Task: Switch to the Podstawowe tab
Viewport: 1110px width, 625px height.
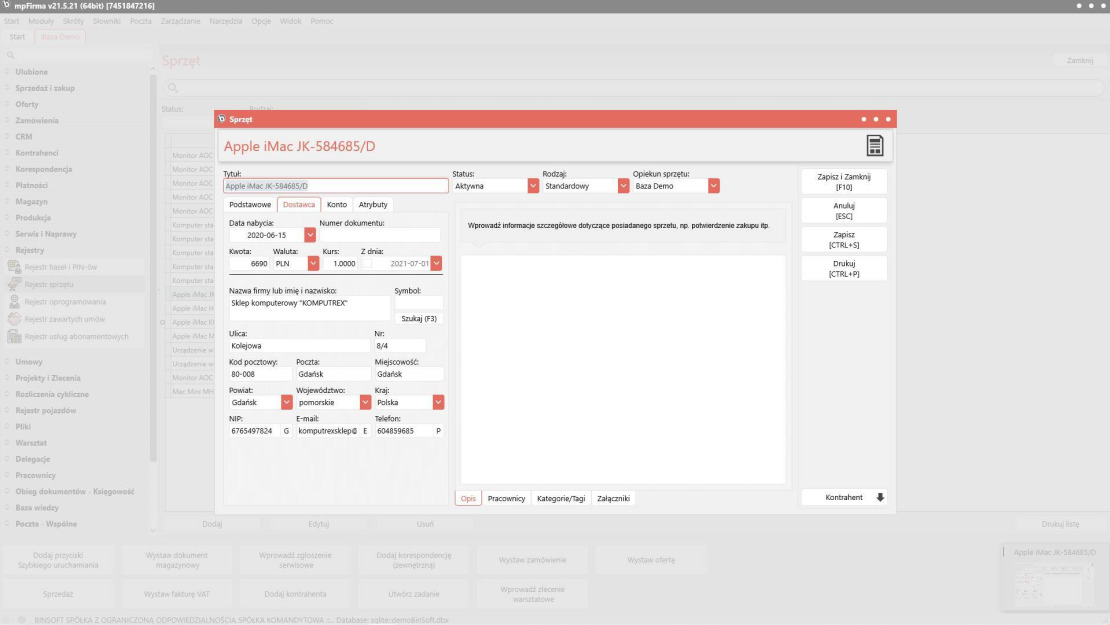Action: 250,204
